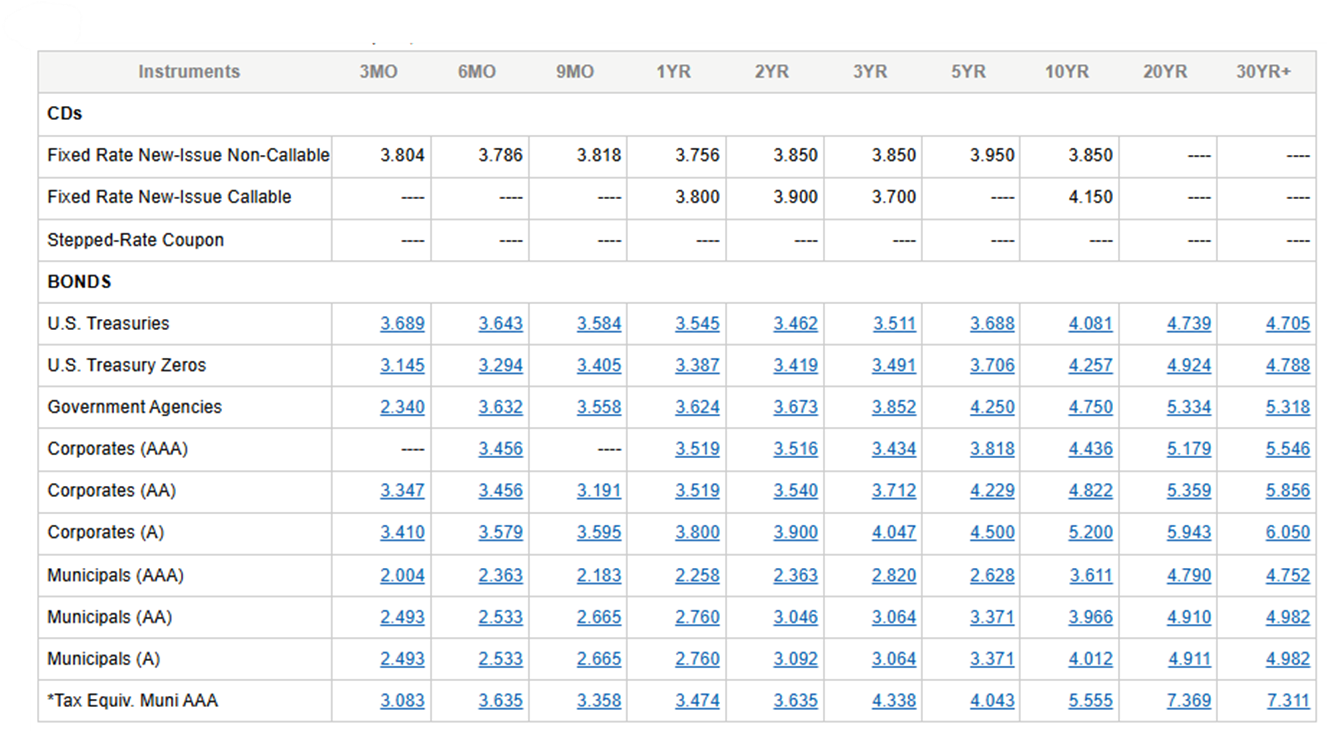The image size is (1327, 731).
Task: Click the 30YR+ Corporates (A) yield 6.050
Action: coord(1288,533)
